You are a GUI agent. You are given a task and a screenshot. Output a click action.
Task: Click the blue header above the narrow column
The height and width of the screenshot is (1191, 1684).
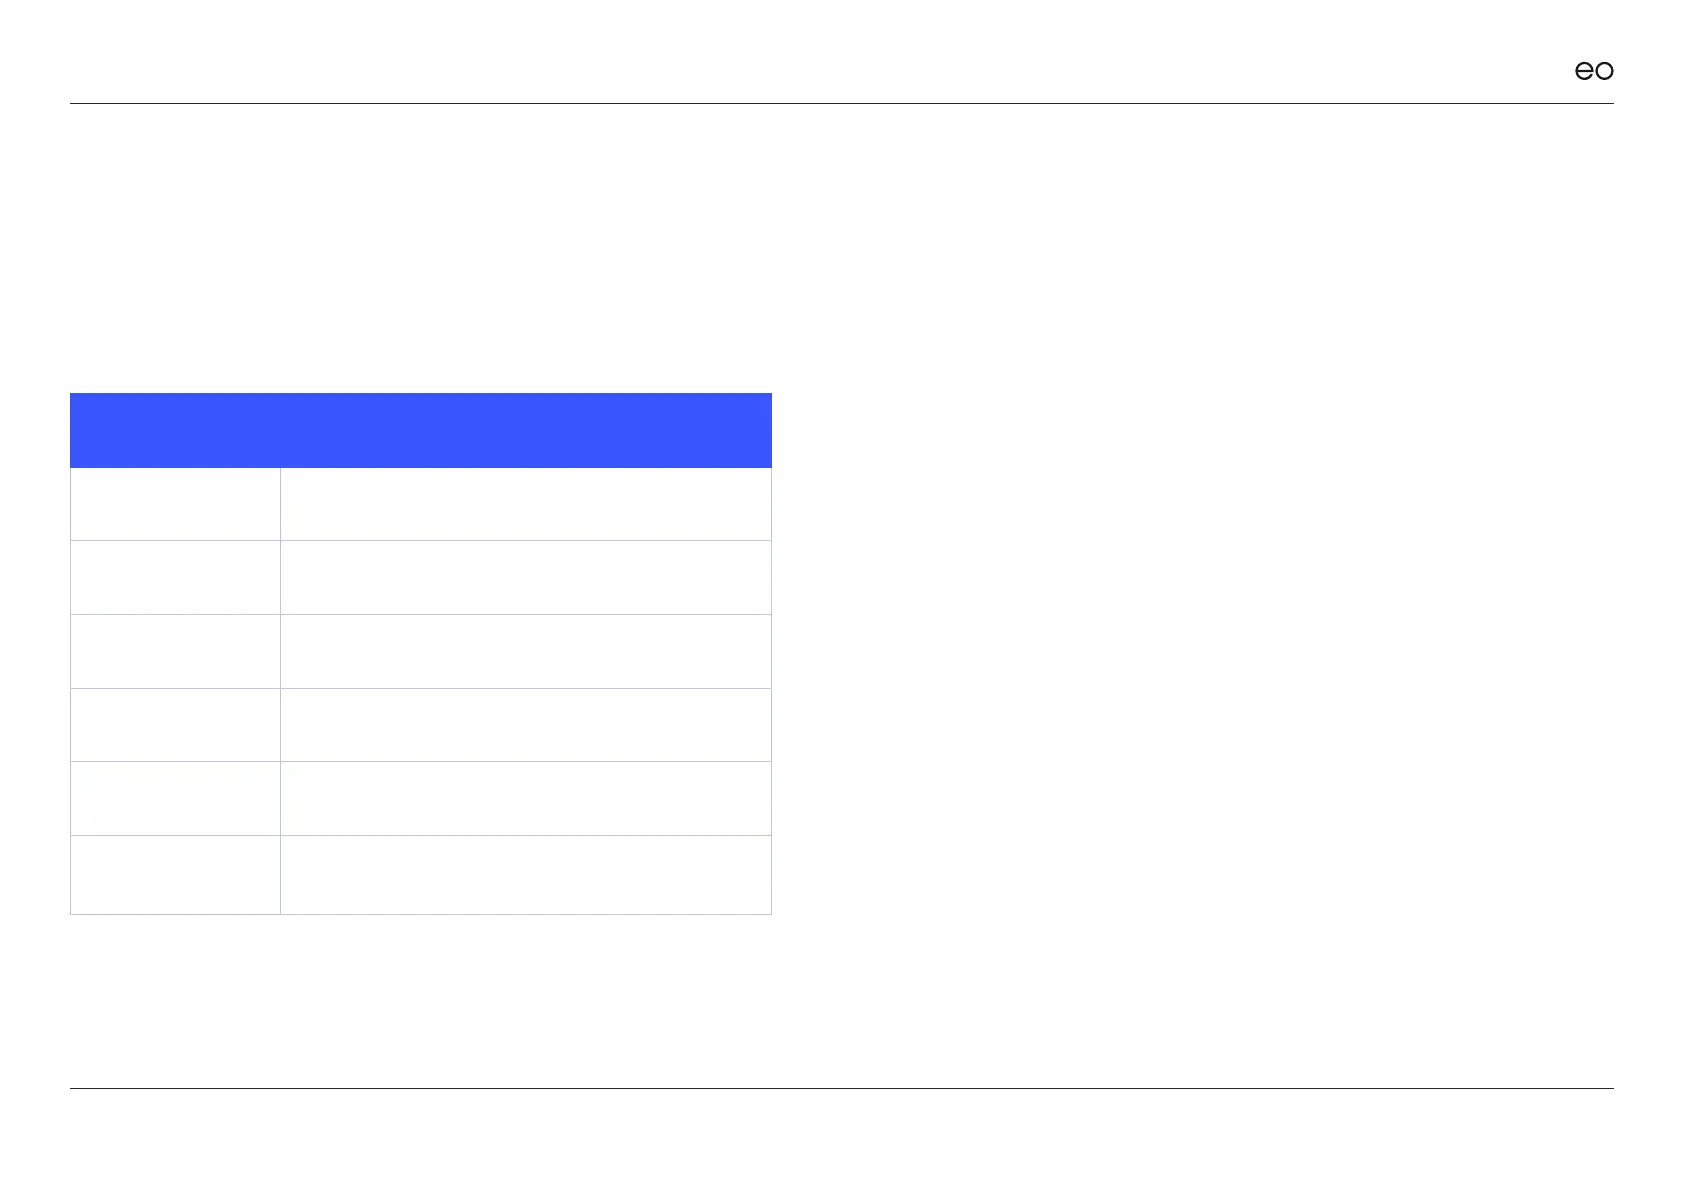pos(175,430)
